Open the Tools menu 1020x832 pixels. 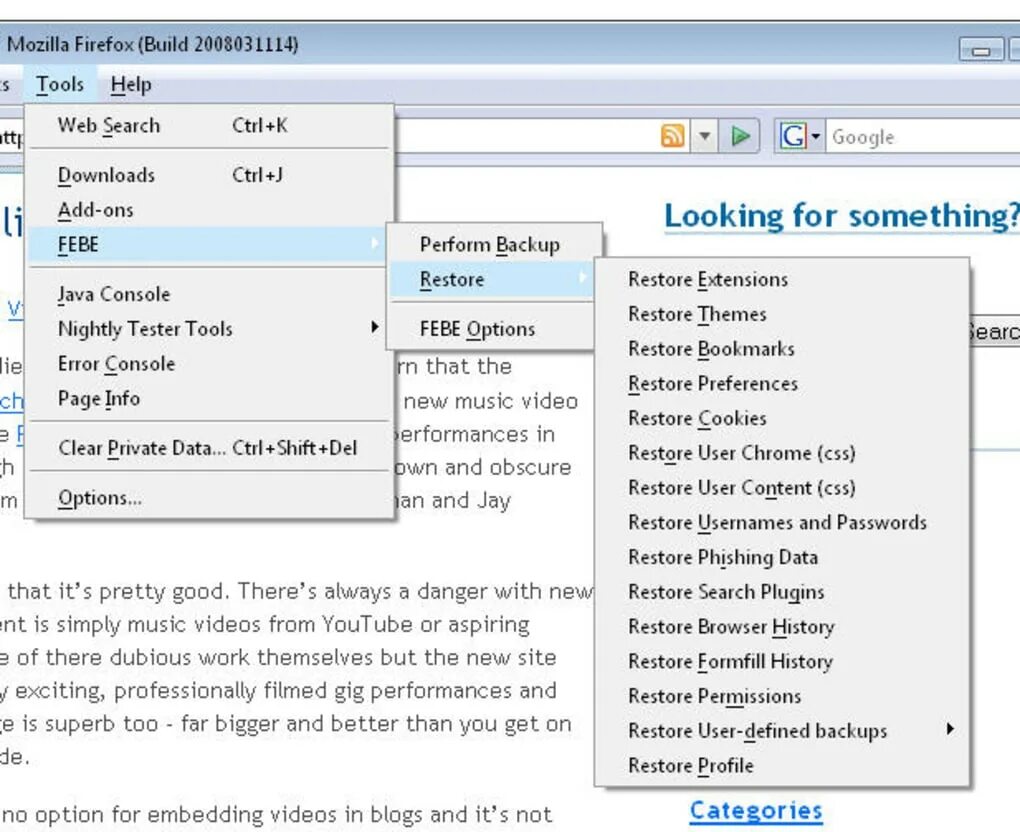(60, 85)
